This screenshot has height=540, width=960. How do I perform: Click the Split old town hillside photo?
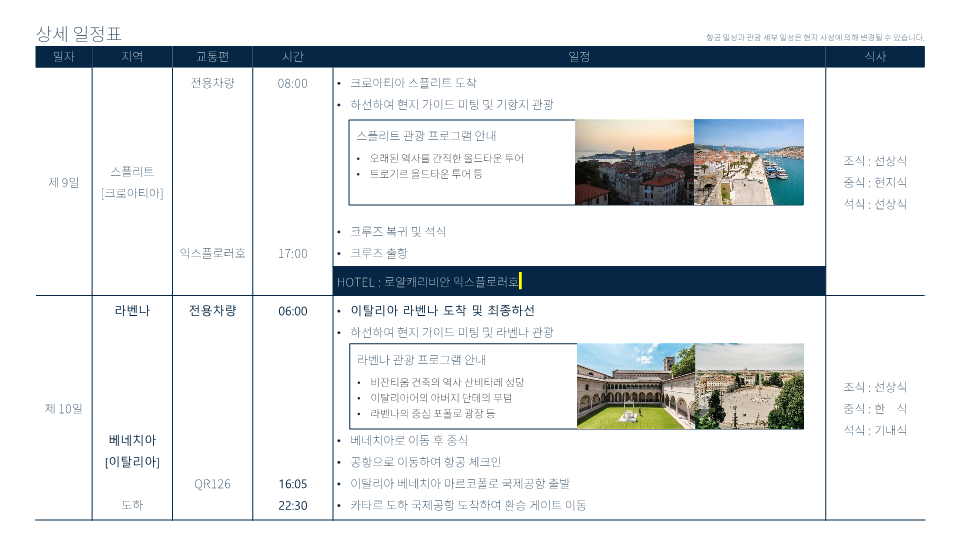[x=634, y=162]
